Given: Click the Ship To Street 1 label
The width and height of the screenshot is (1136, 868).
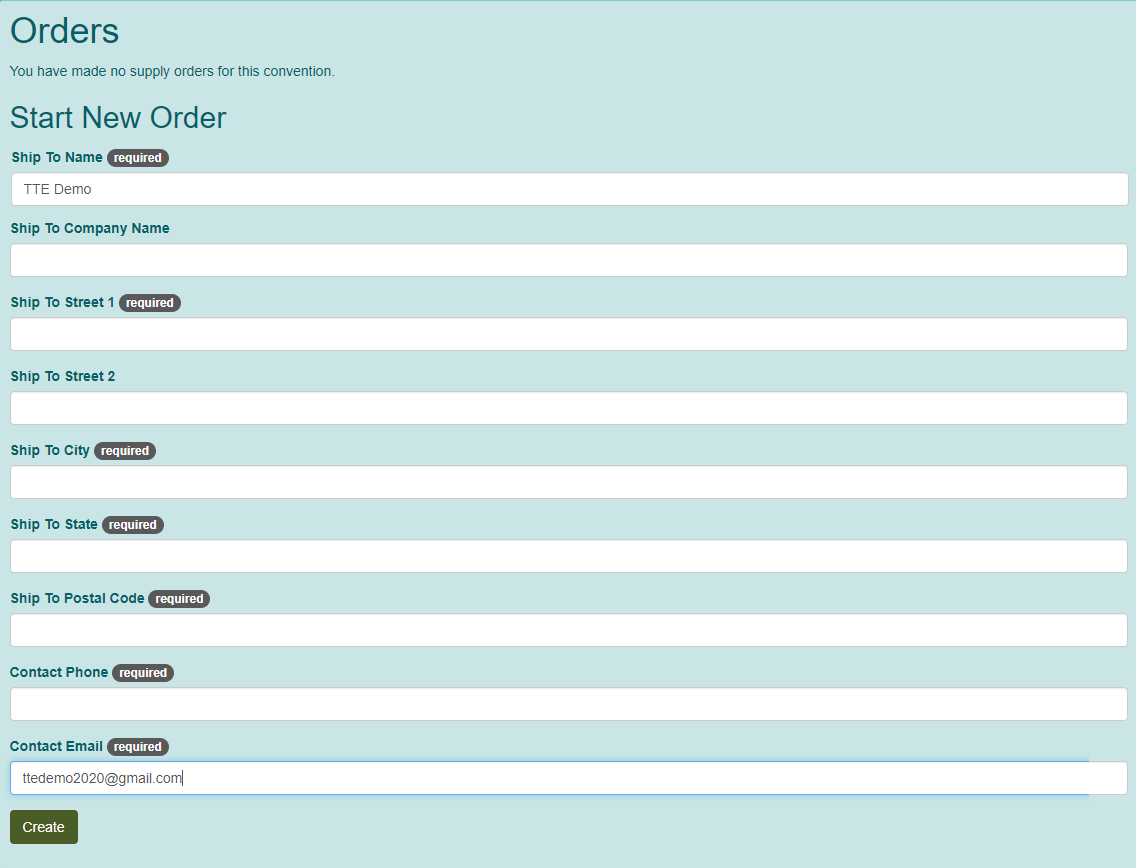Looking at the screenshot, I should (x=62, y=302).
